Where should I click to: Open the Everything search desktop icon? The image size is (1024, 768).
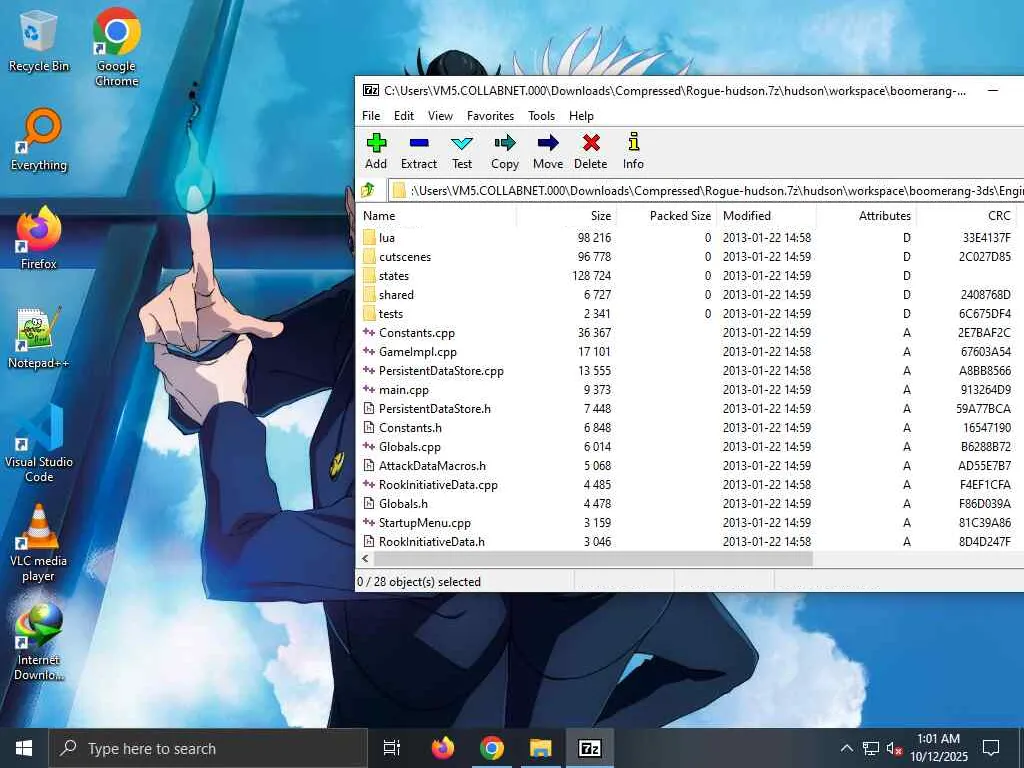coord(39,140)
